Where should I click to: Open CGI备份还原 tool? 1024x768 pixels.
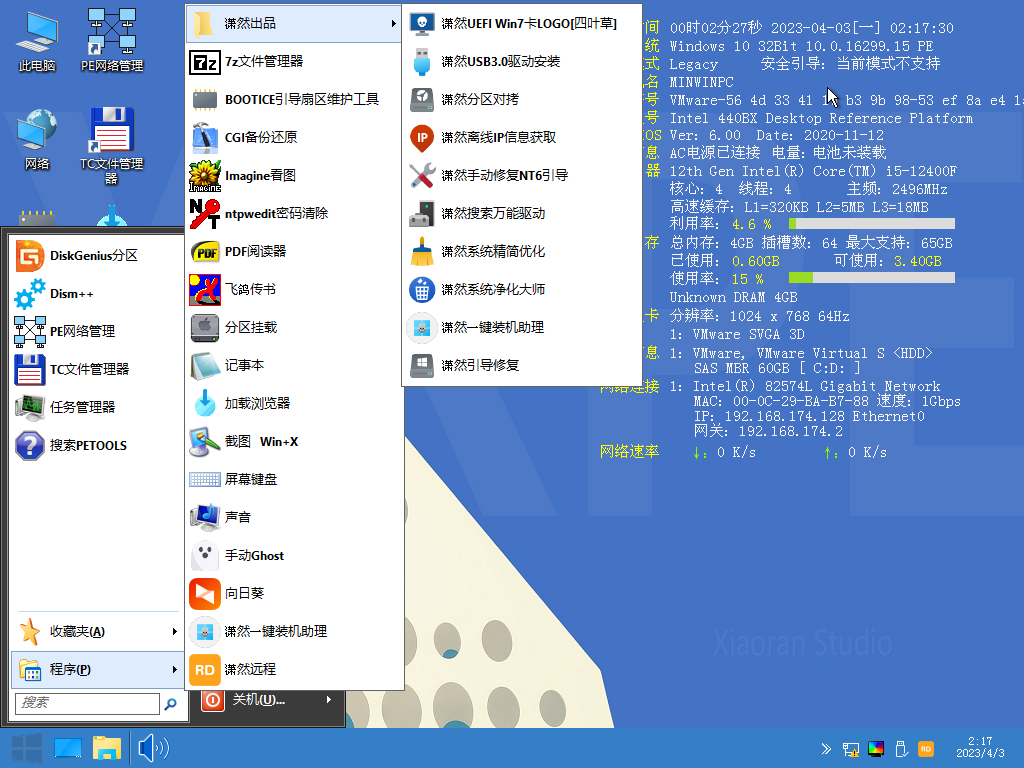(260, 137)
